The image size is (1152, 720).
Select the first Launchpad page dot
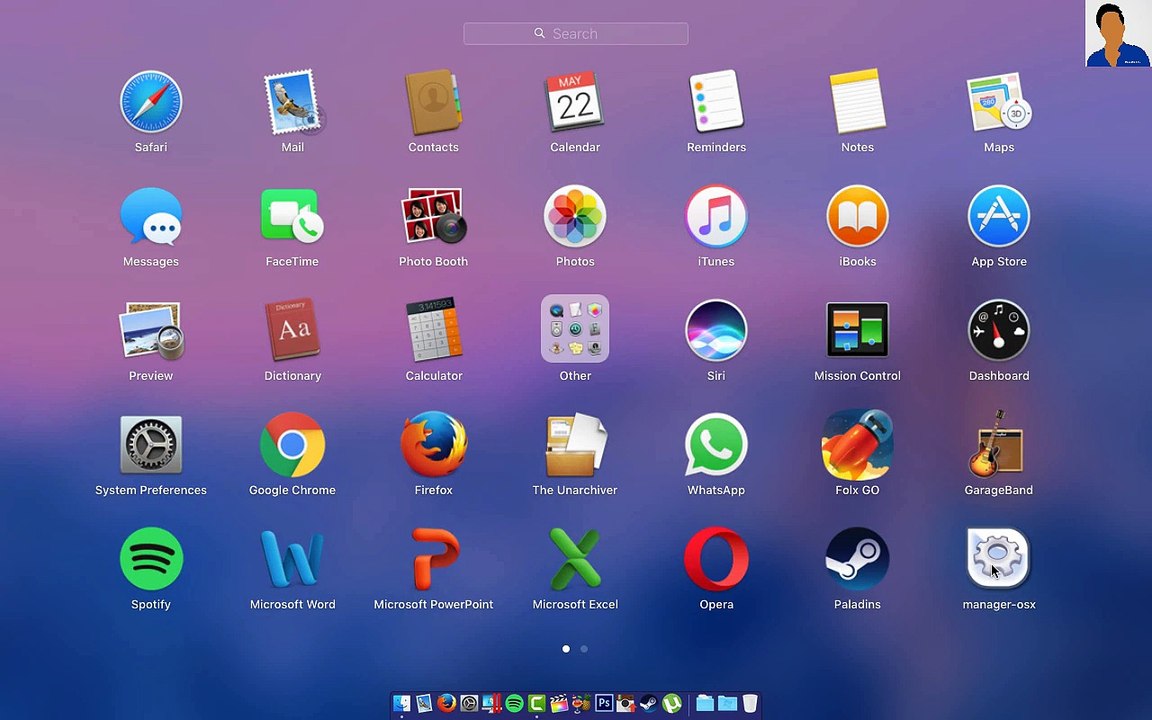[566, 649]
